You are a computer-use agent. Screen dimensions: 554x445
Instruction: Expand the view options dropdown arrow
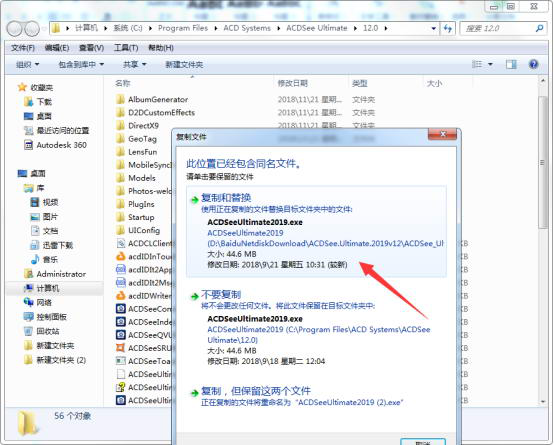[x=490, y=64]
